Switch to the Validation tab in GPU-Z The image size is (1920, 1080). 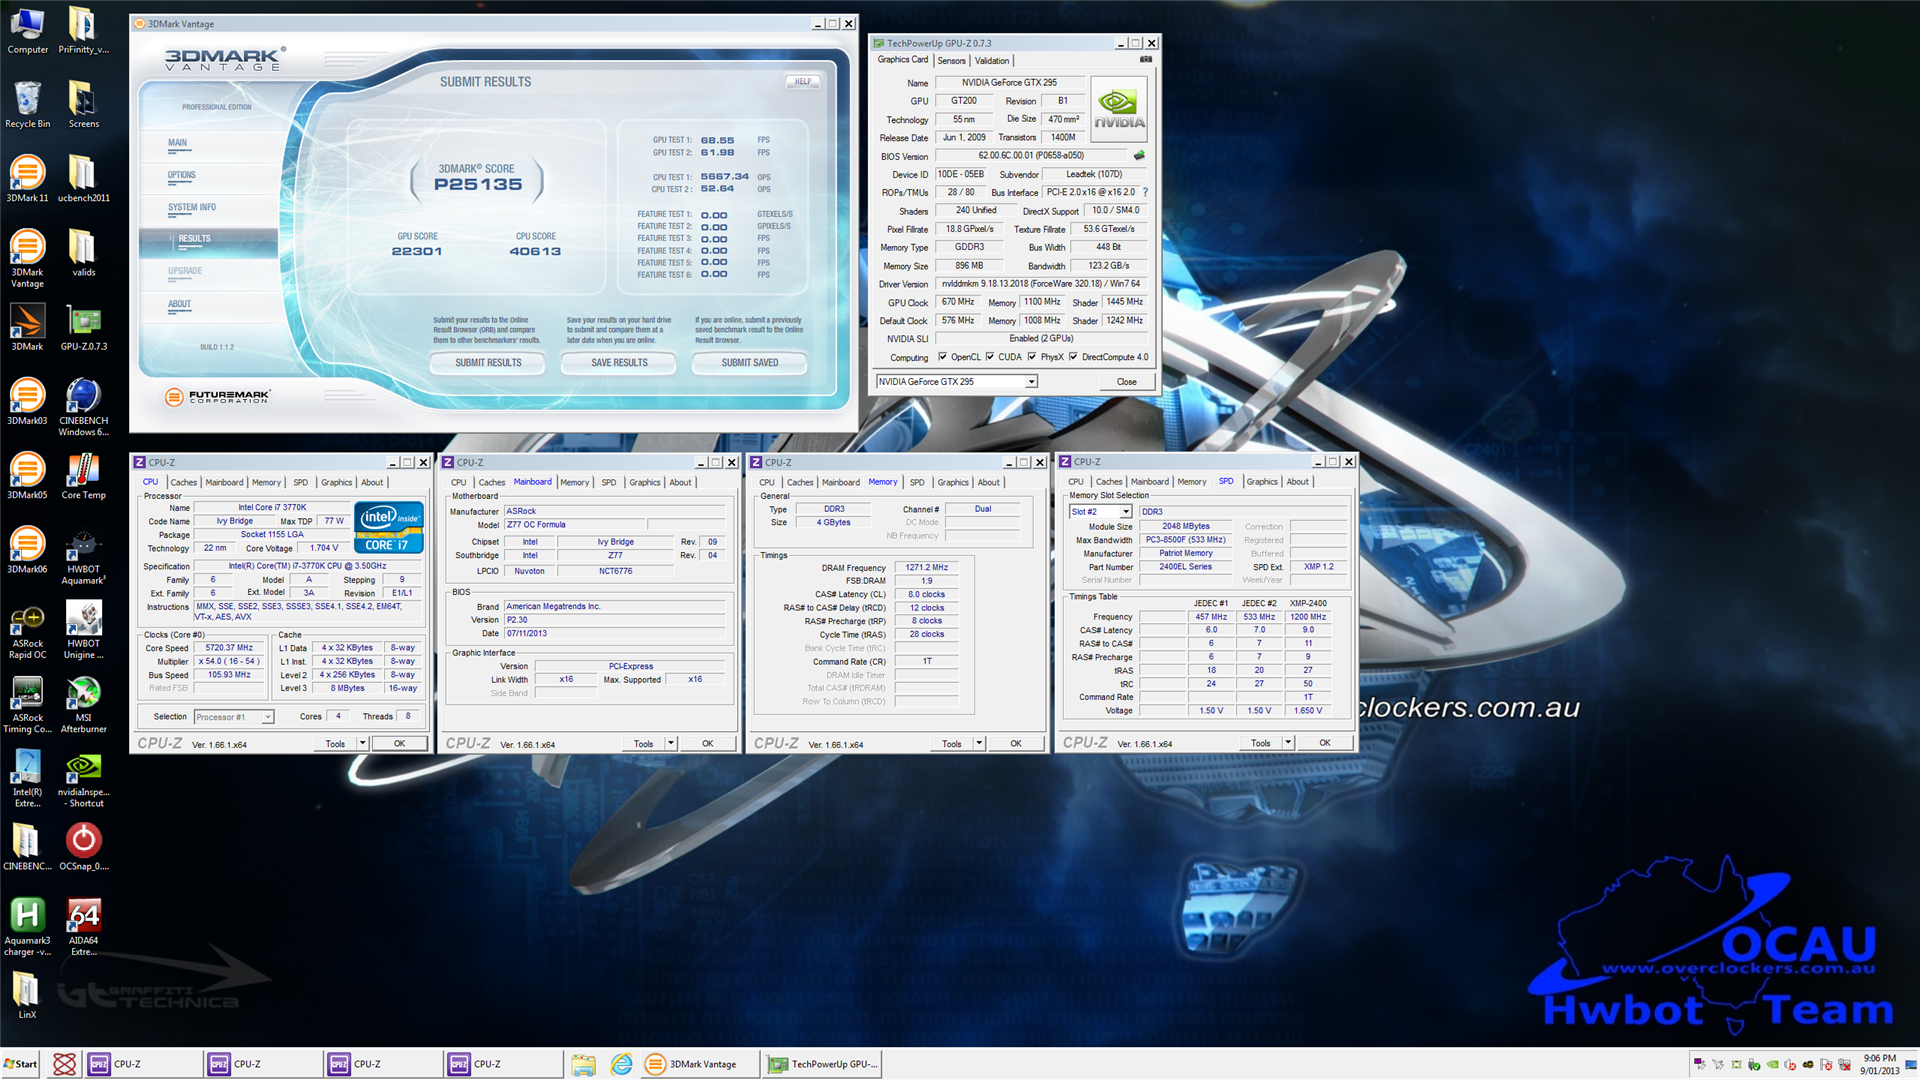coord(992,61)
